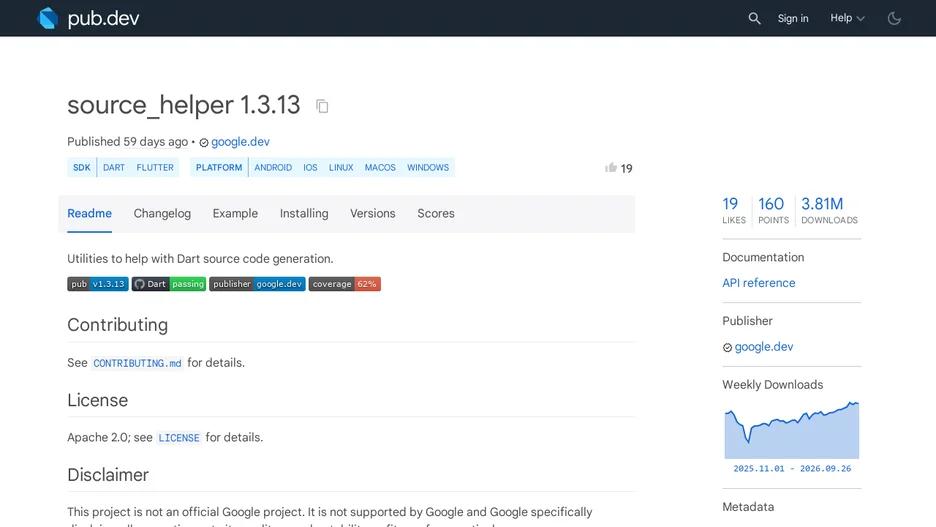Copy package name with clipboard icon
936x527 pixels.
pyautogui.click(x=322, y=106)
